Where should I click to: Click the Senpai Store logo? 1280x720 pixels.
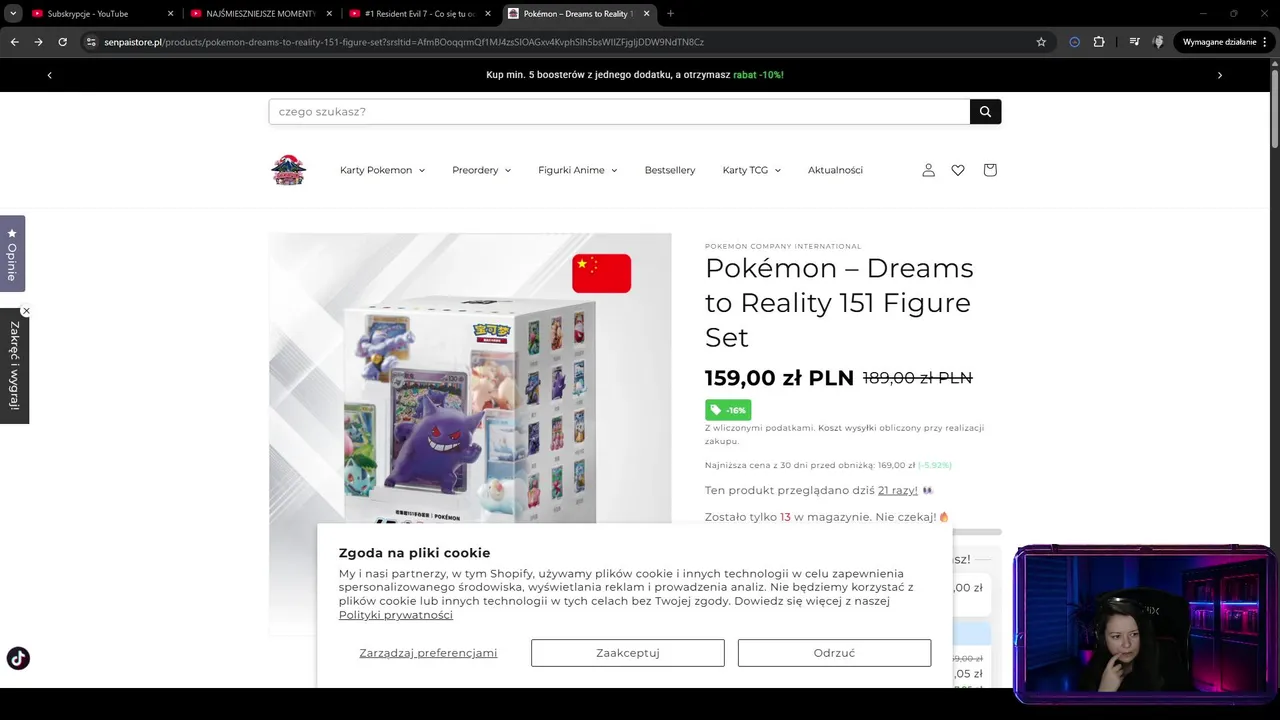[x=288, y=170]
